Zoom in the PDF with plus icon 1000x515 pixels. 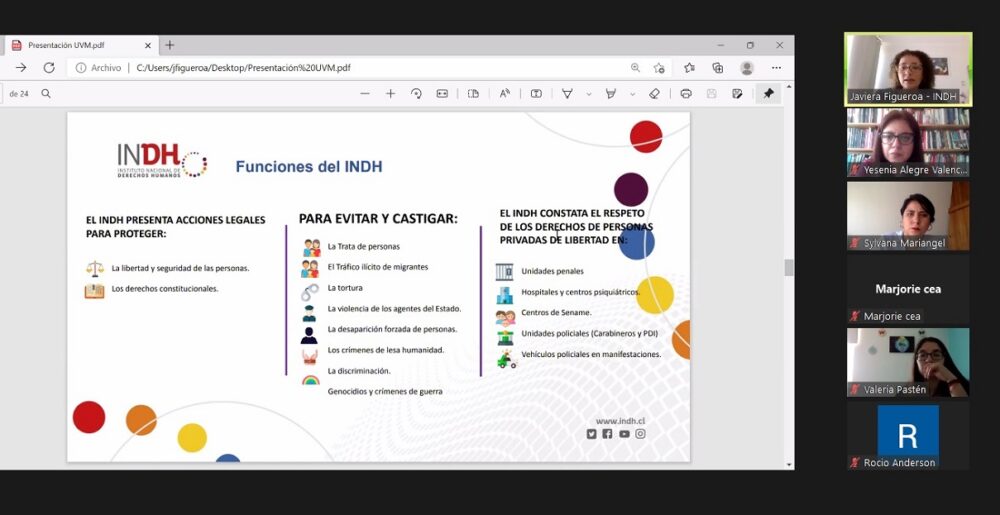click(390, 94)
